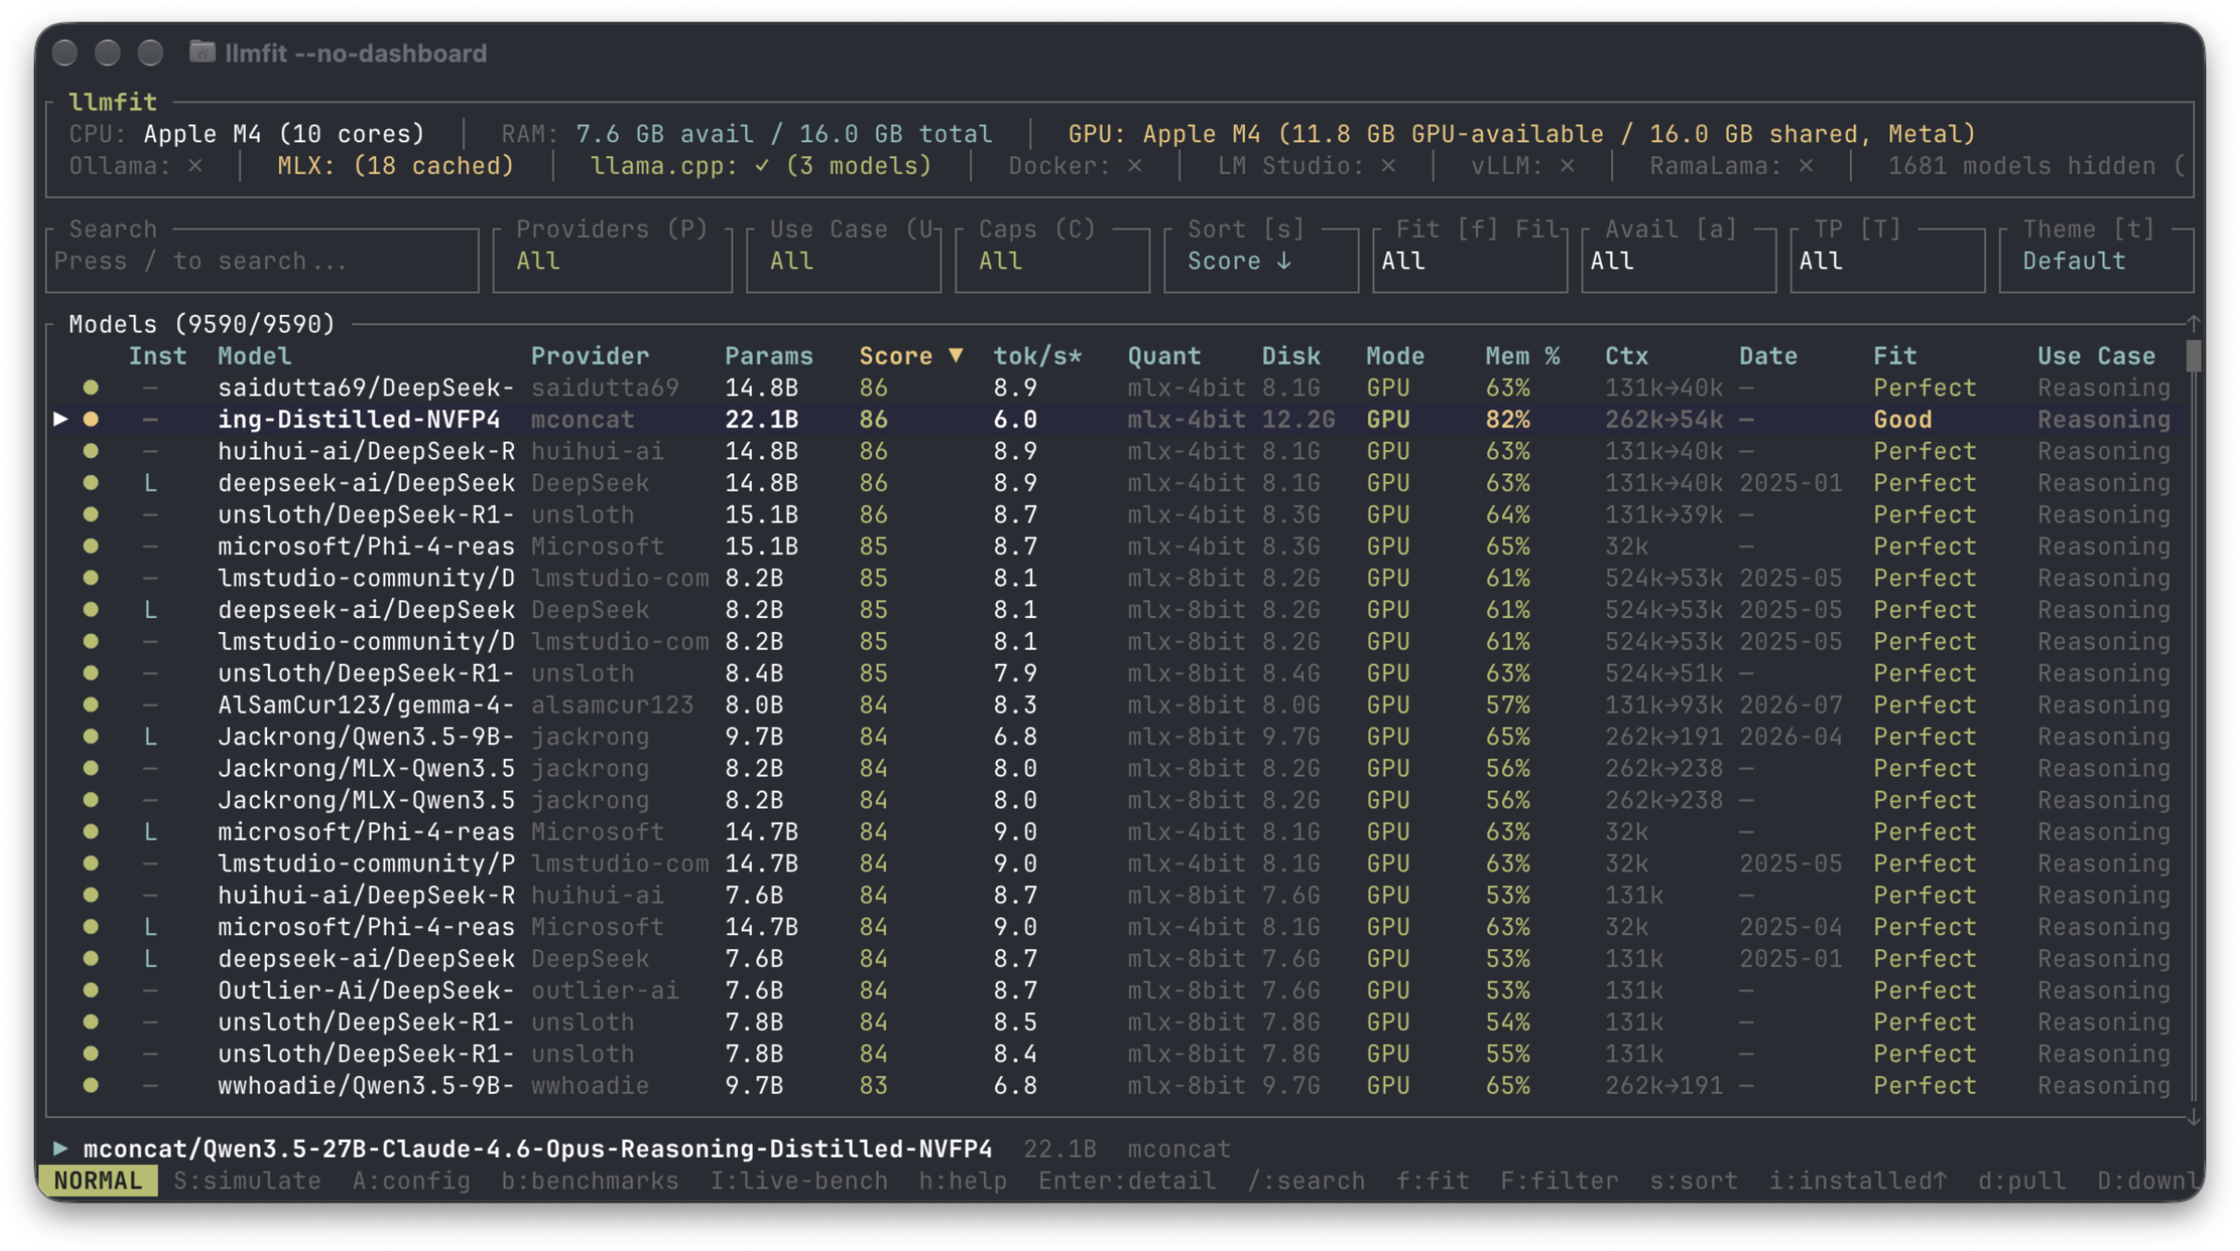Click s:sort in the status bar
The image size is (2240, 1251).
(1694, 1181)
